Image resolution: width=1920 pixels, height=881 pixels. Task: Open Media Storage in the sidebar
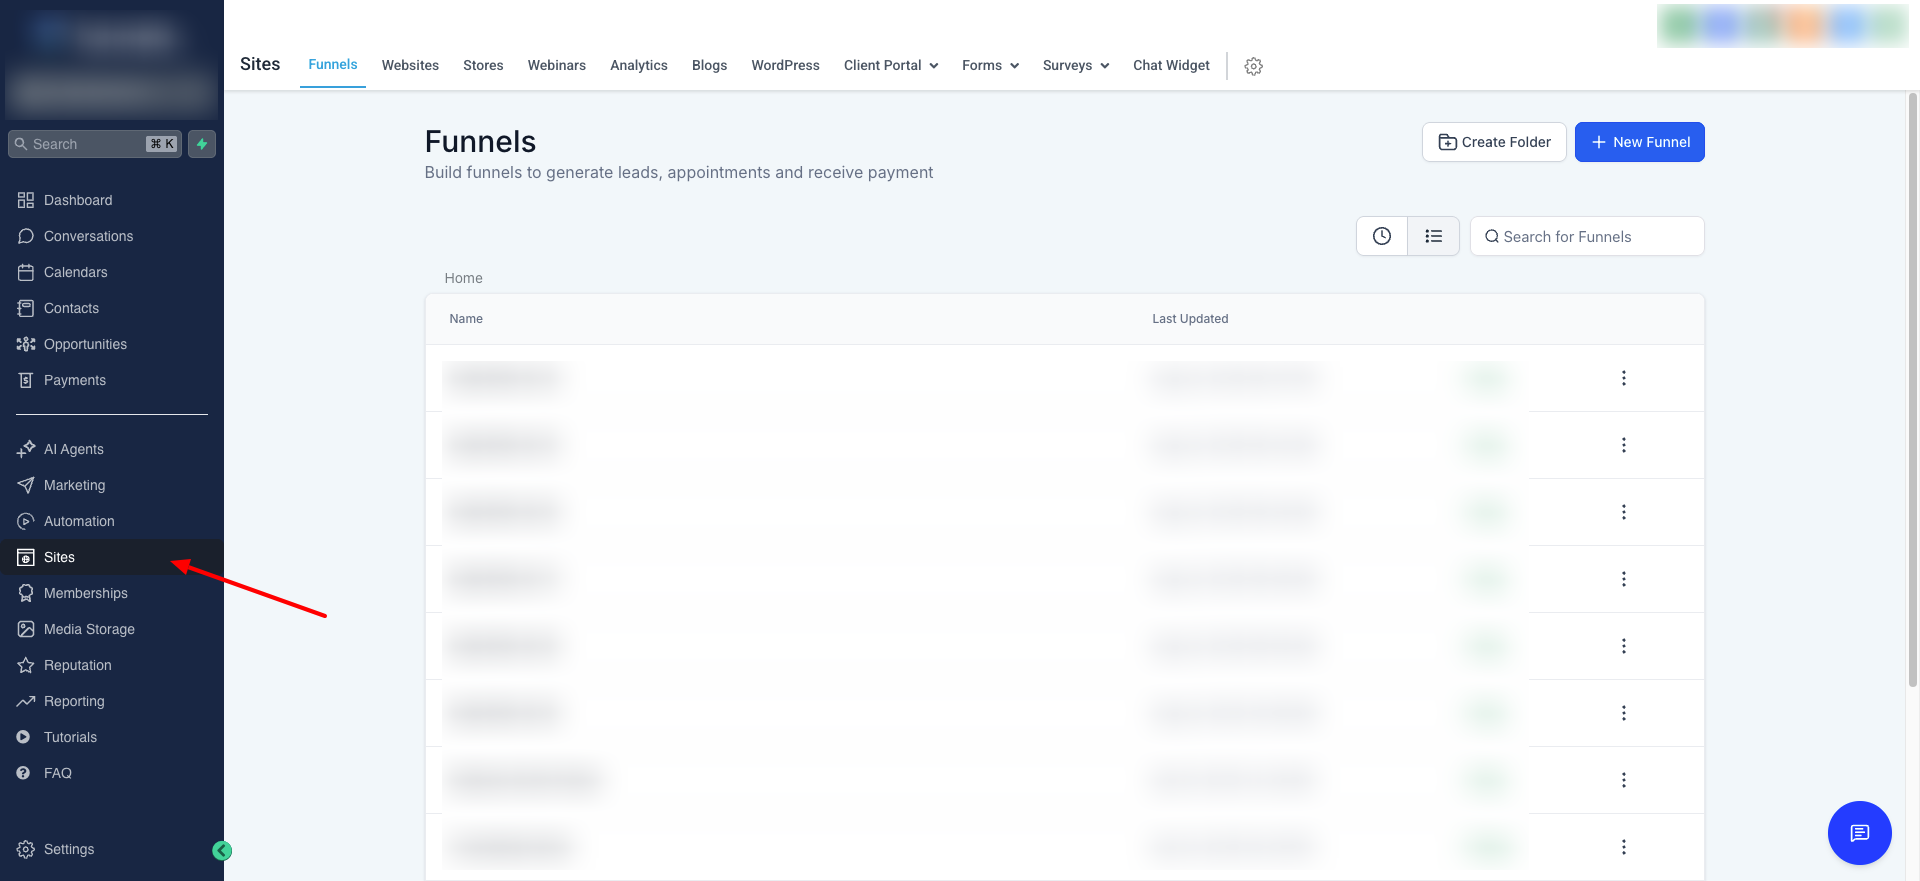click(x=89, y=629)
